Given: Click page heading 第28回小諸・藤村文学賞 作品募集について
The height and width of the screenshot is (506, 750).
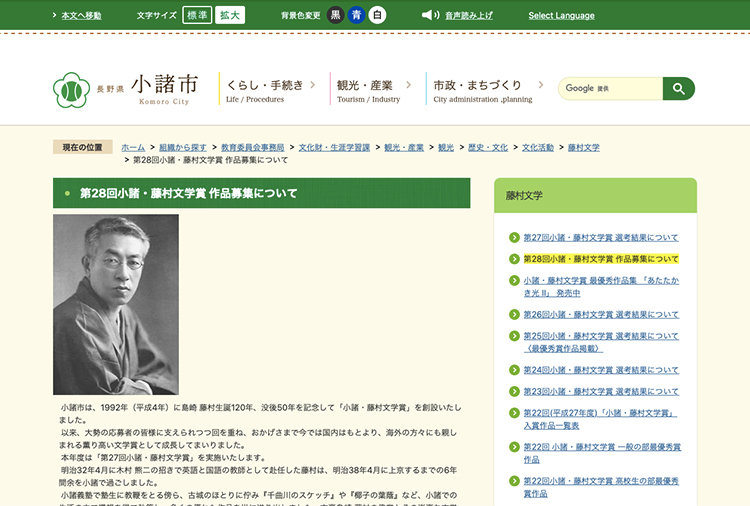Looking at the screenshot, I should point(188,193).
